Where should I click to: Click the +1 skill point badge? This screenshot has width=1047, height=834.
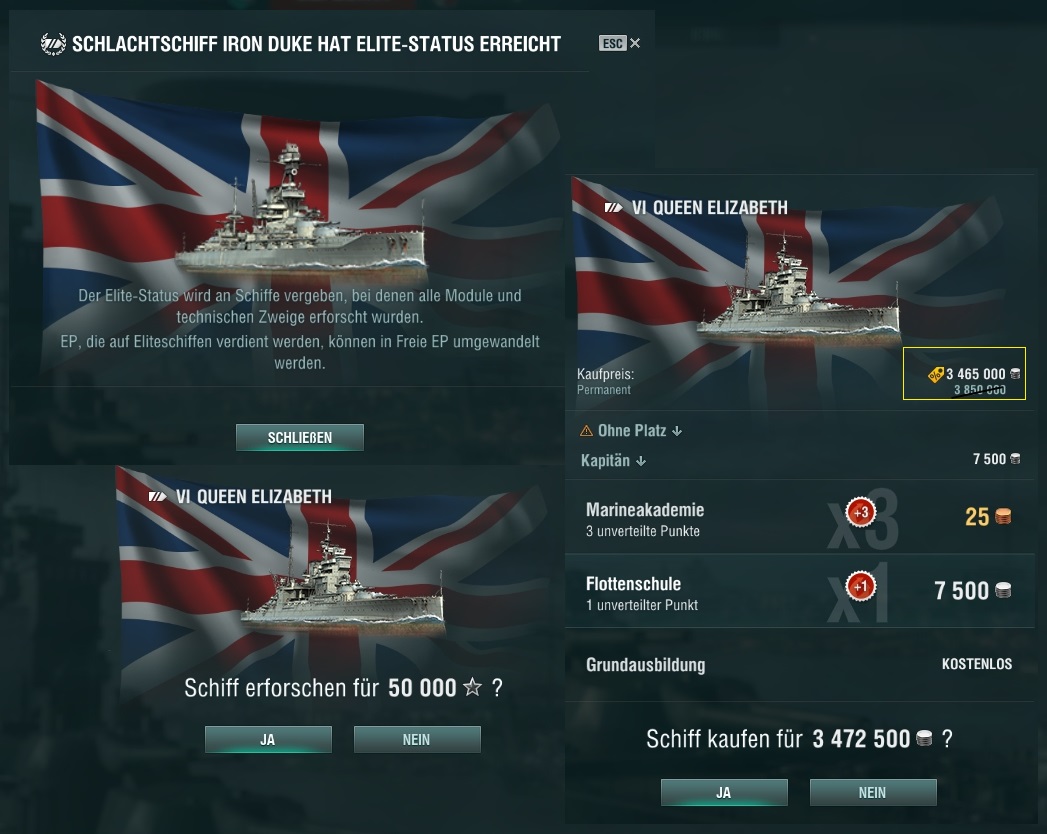[x=861, y=586]
